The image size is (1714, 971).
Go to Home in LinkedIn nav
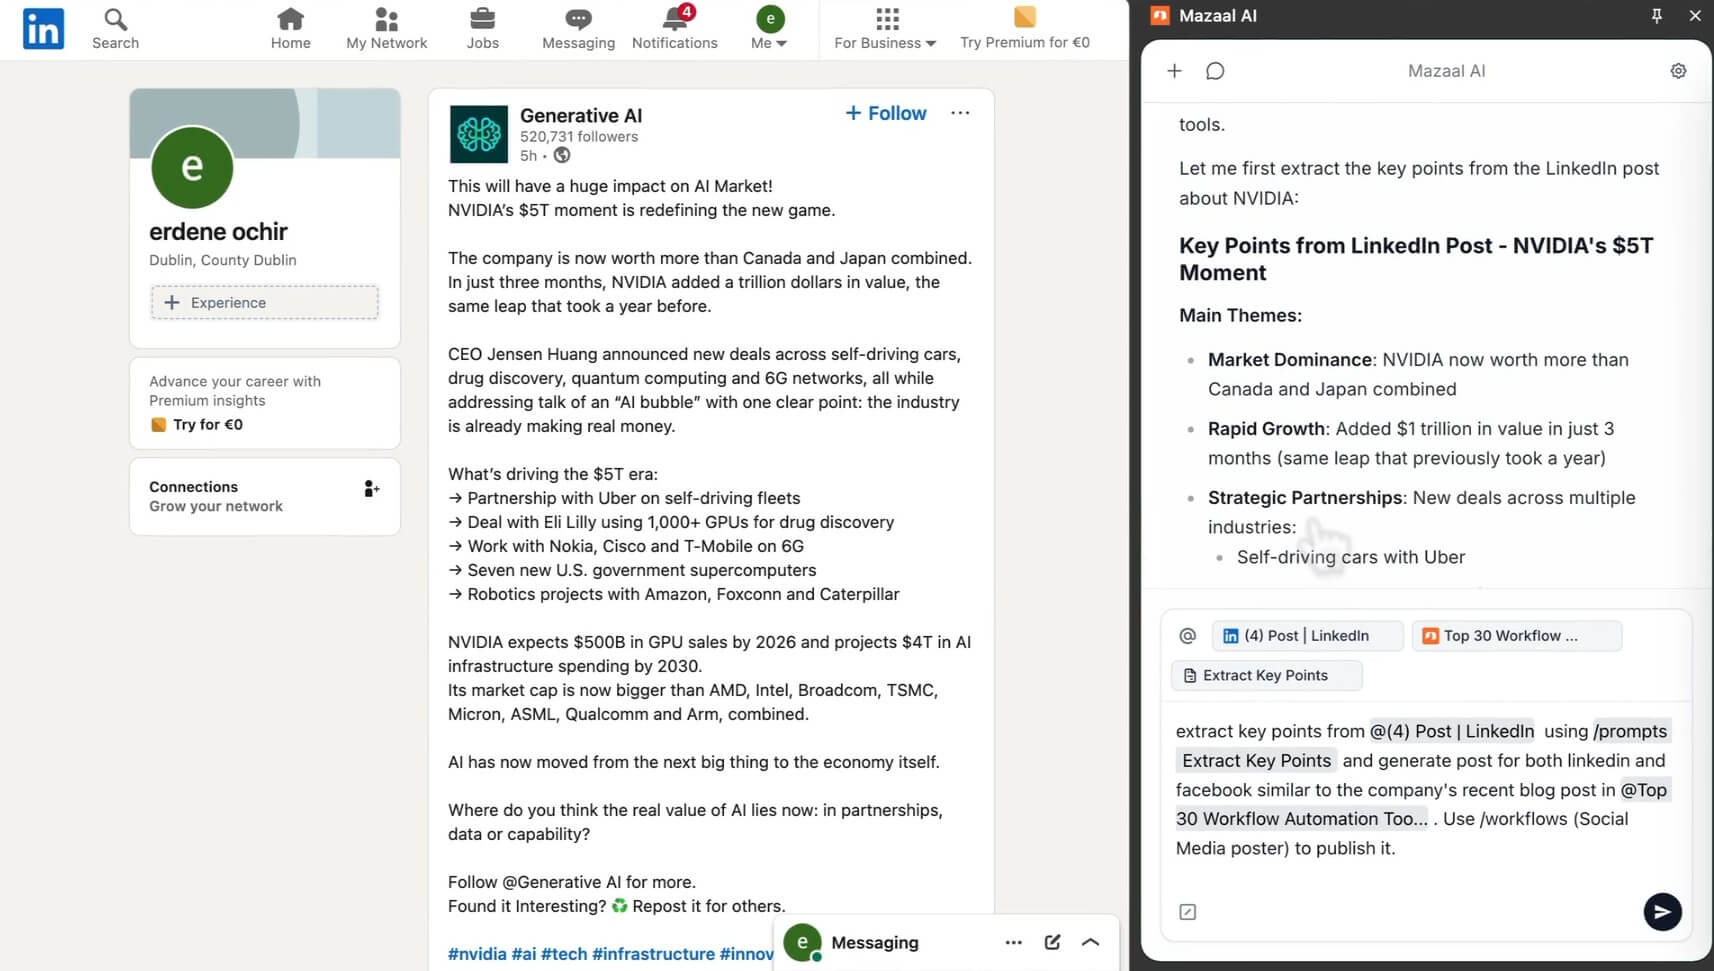[x=290, y=29]
